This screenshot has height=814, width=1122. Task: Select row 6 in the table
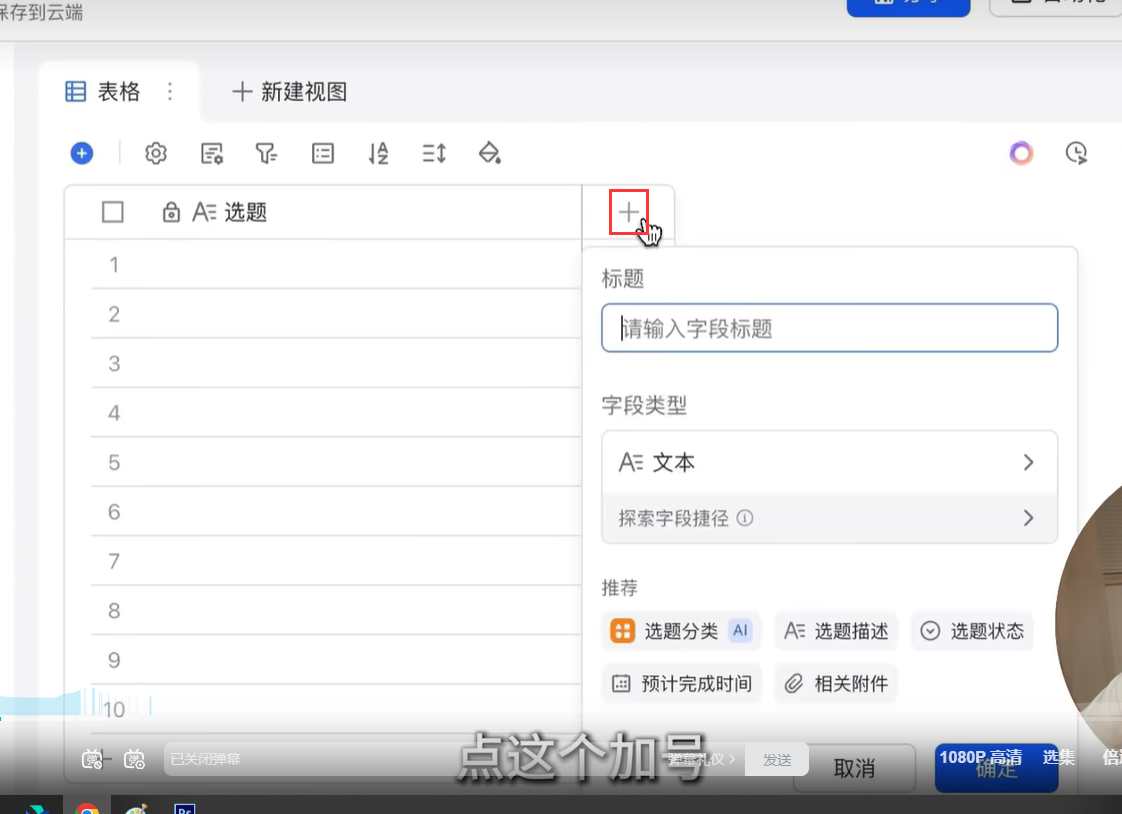point(323,511)
